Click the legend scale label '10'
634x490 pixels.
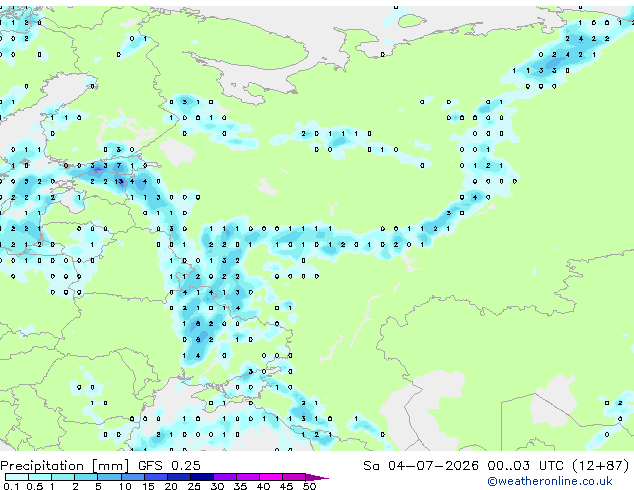125,486
